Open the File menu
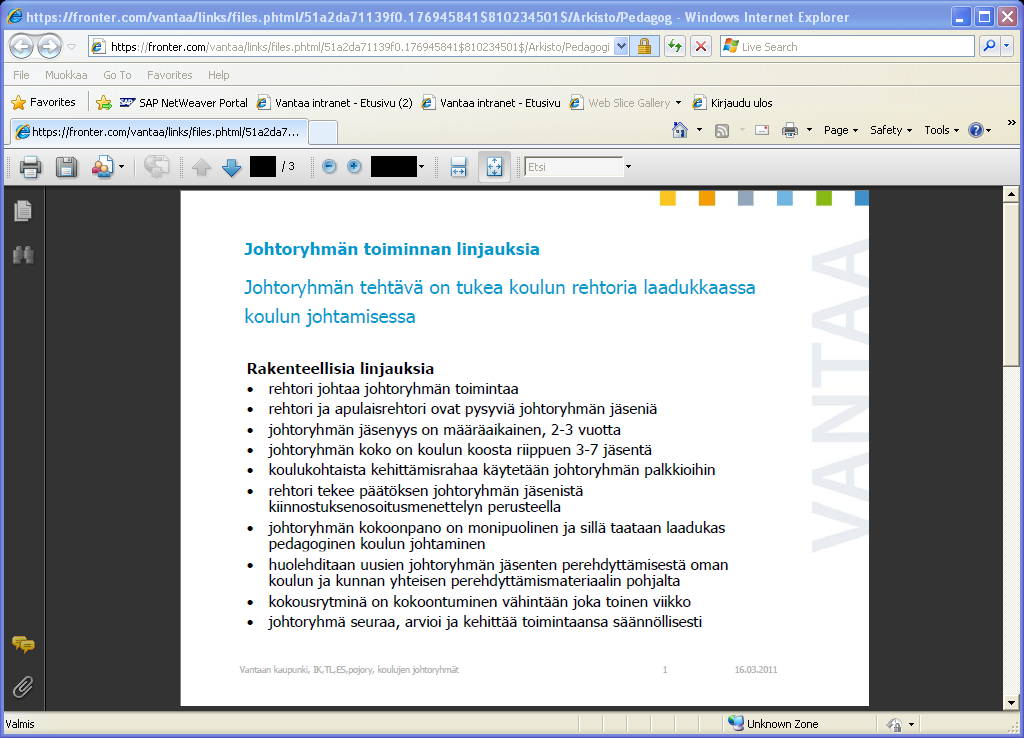The height and width of the screenshot is (738, 1024). point(21,75)
